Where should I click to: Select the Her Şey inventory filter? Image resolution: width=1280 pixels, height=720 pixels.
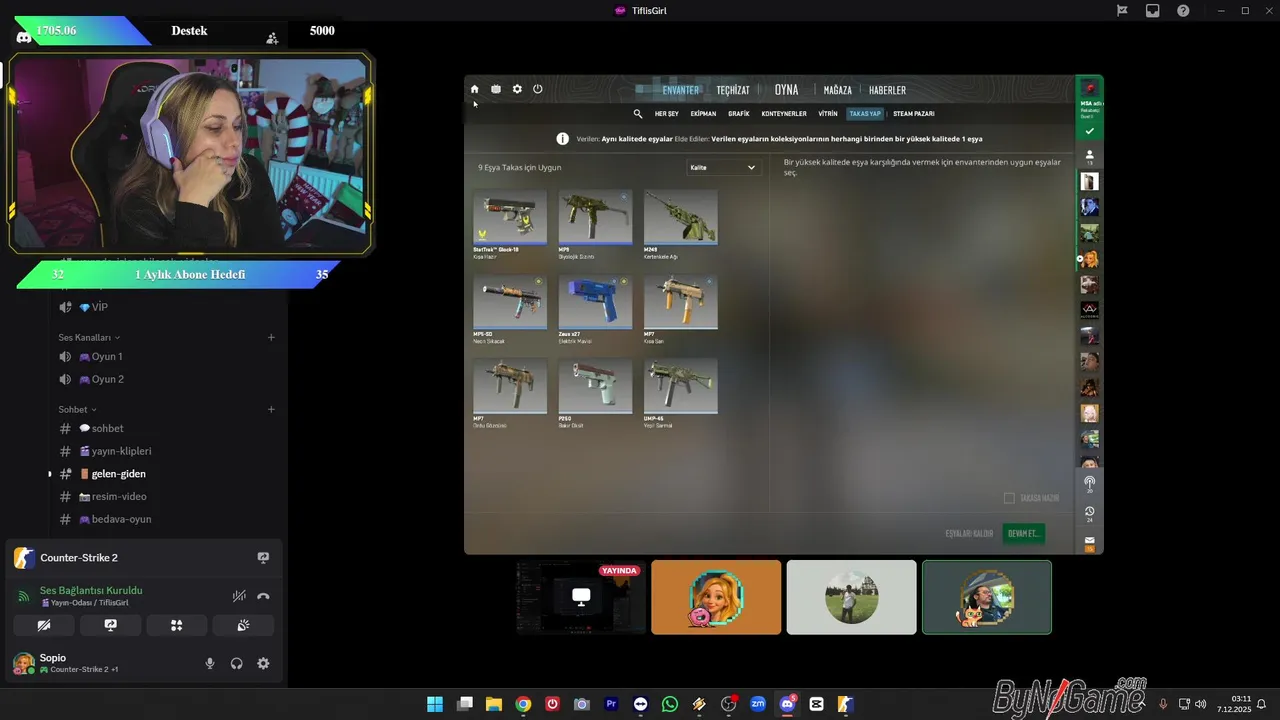[666, 114]
